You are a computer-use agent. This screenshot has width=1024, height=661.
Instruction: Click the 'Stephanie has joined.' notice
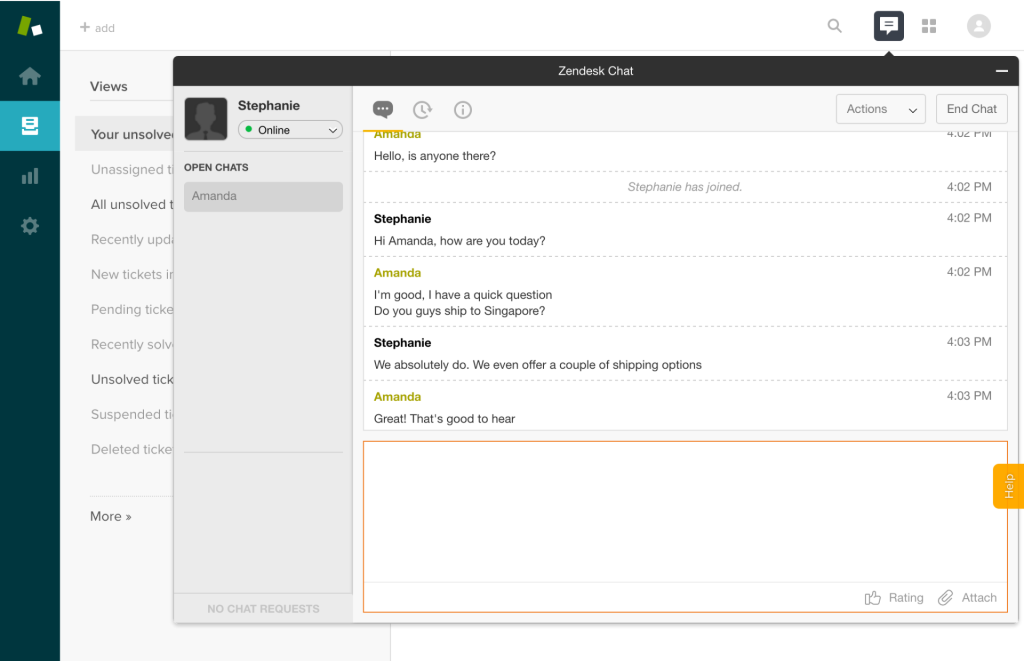684,187
